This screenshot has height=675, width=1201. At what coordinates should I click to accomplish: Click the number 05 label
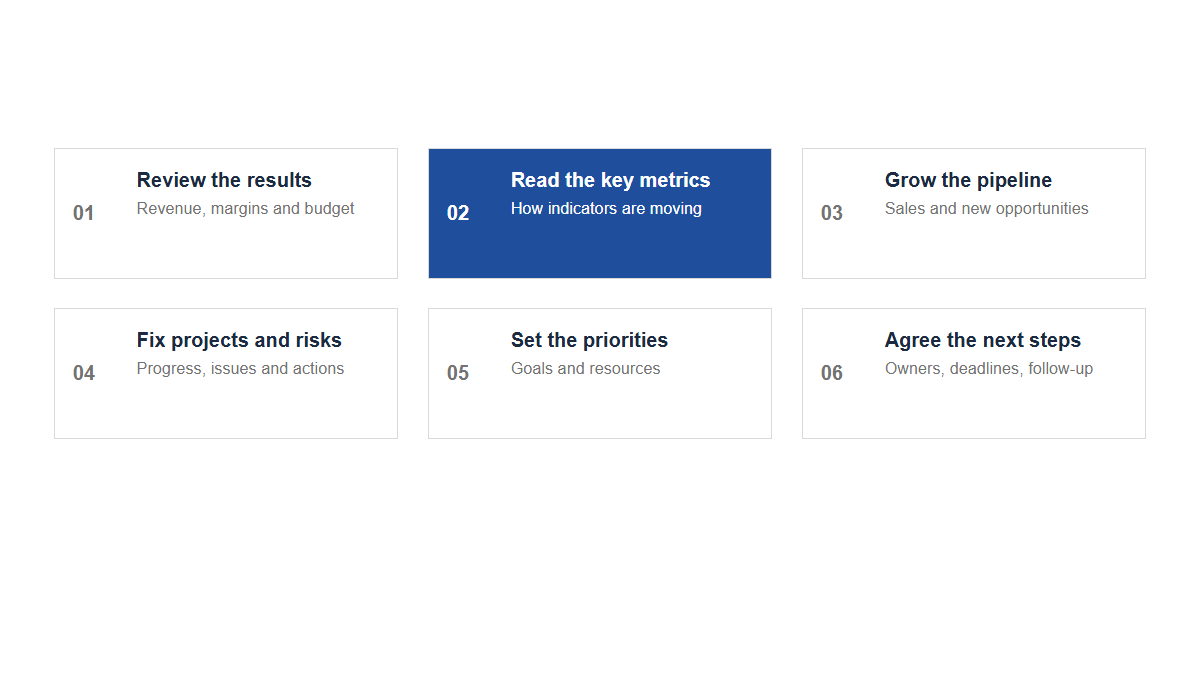[458, 373]
